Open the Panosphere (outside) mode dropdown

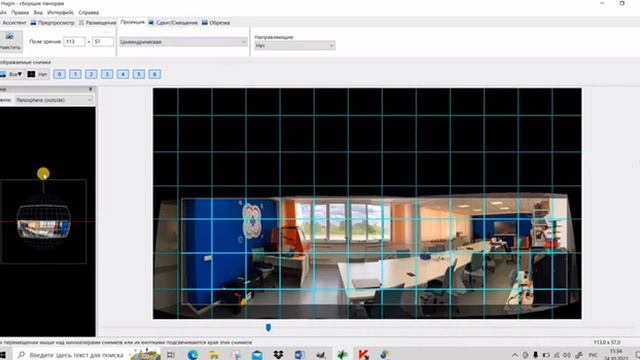pos(54,100)
